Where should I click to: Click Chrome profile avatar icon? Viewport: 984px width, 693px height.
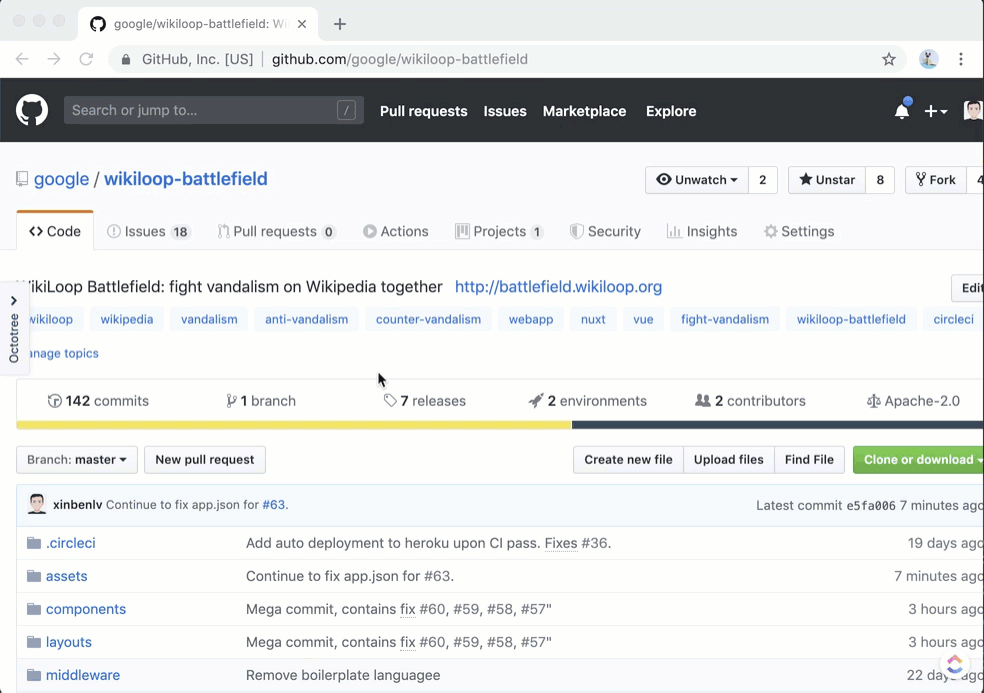[929, 59]
